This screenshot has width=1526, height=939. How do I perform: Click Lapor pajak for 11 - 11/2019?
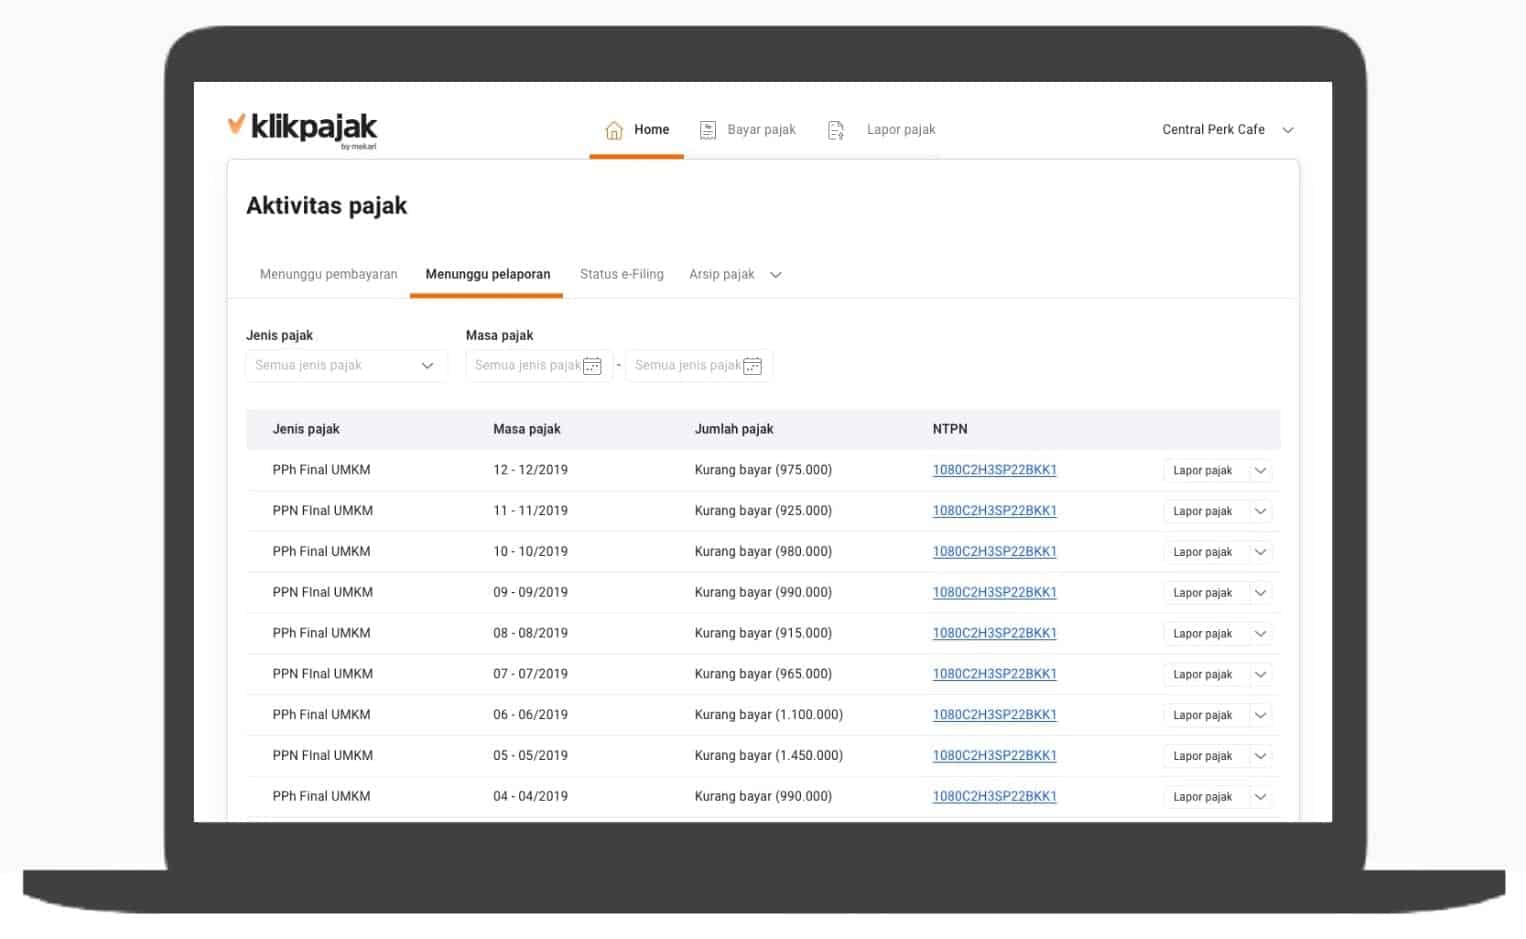1203,511
